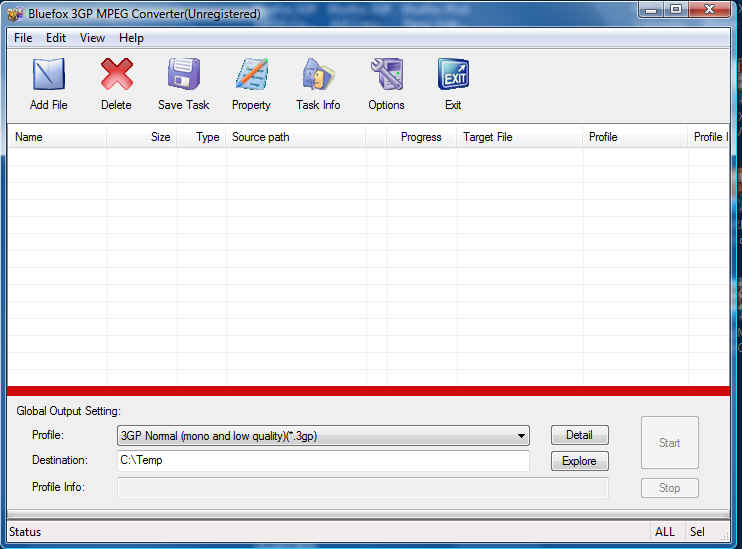This screenshot has width=742, height=549.
Task: Click the red Delete toolbar icon
Action: point(116,74)
